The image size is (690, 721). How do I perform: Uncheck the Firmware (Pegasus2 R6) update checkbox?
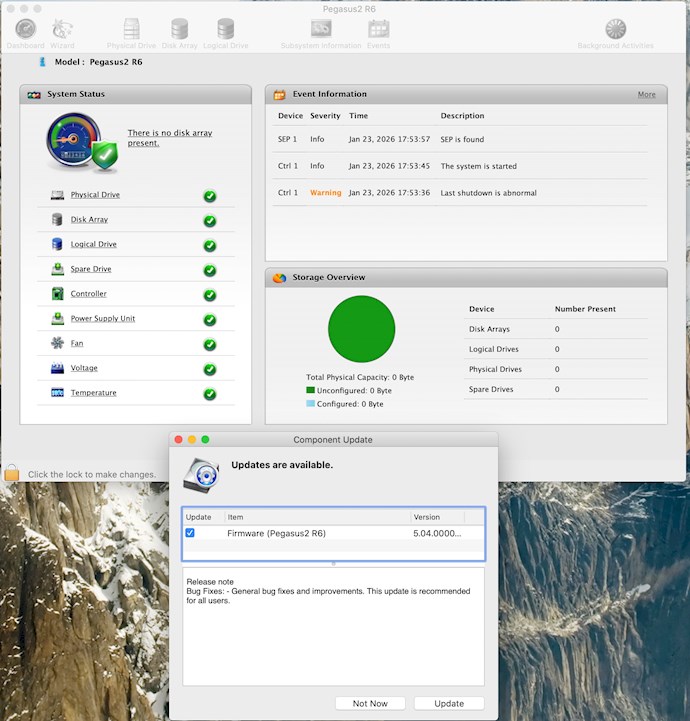point(190,533)
